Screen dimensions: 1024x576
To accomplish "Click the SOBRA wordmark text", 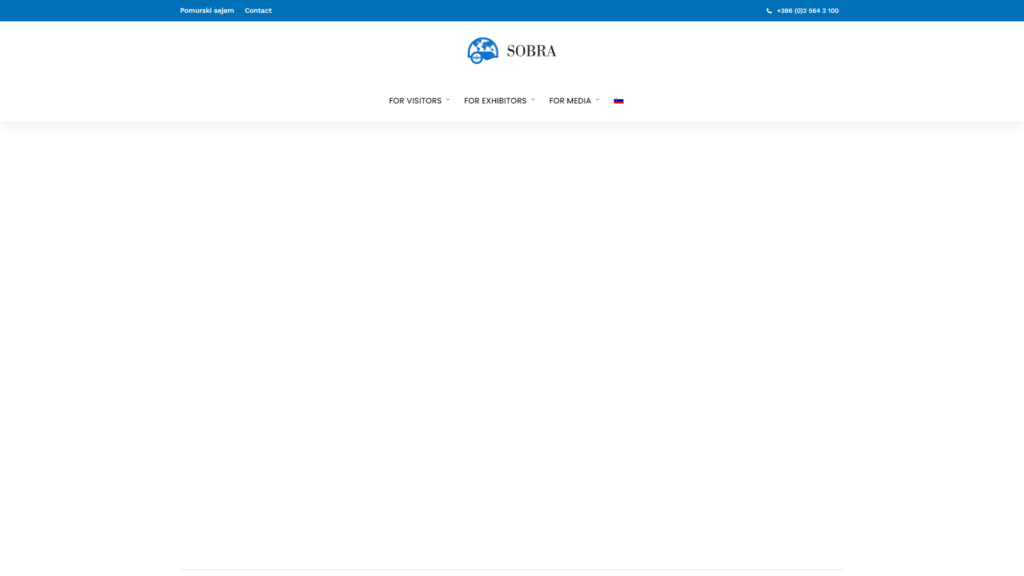I will (x=531, y=51).
